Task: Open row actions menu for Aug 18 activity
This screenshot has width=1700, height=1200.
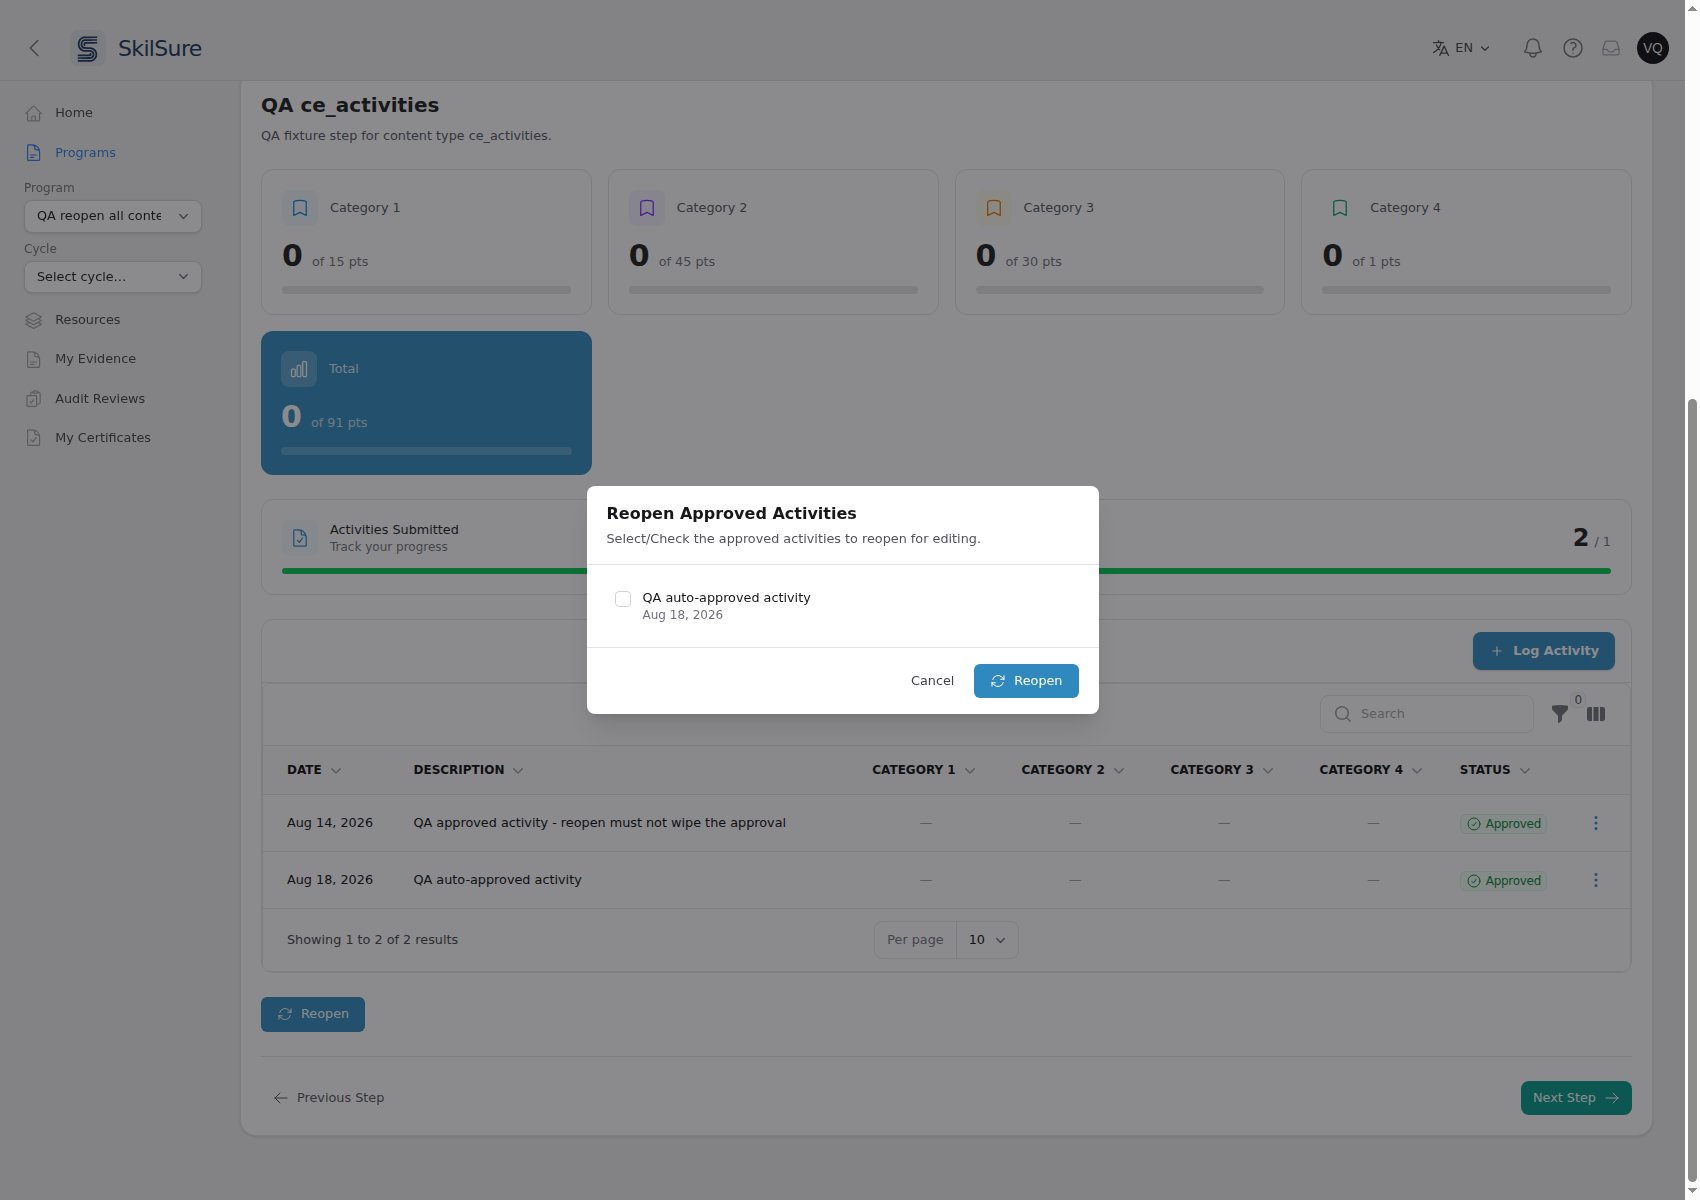Action: (x=1596, y=880)
